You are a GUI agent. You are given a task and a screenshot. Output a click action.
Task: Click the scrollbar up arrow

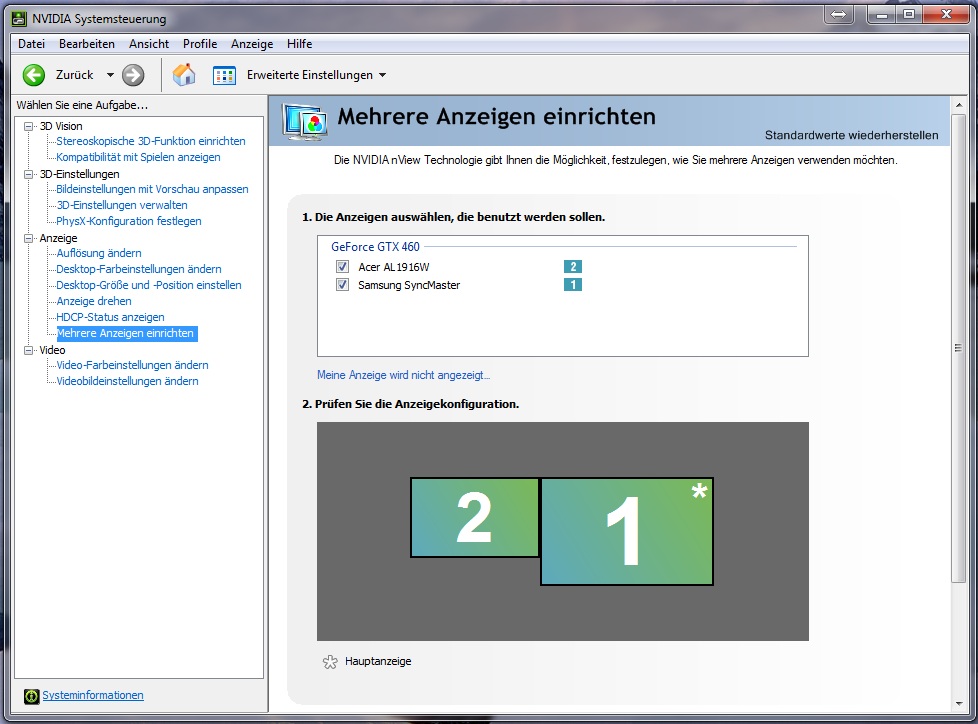959,105
